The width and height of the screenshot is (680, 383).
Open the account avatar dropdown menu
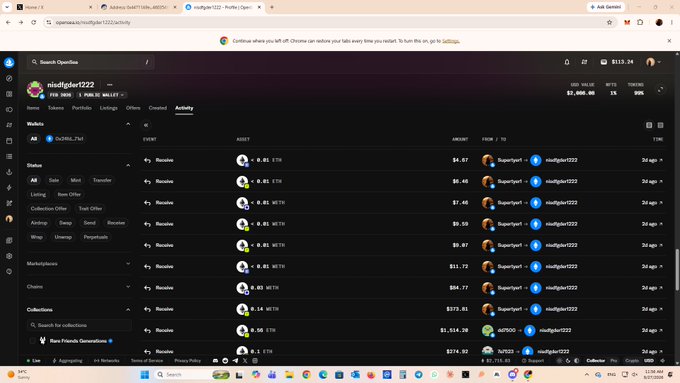pos(654,62)
